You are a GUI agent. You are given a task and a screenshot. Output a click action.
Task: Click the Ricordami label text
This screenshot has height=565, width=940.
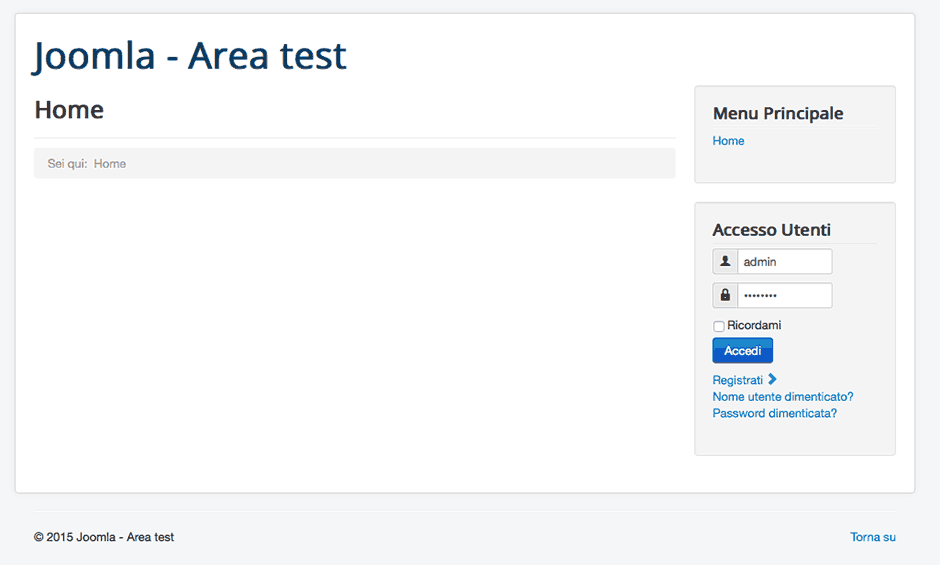pos(754,326)
